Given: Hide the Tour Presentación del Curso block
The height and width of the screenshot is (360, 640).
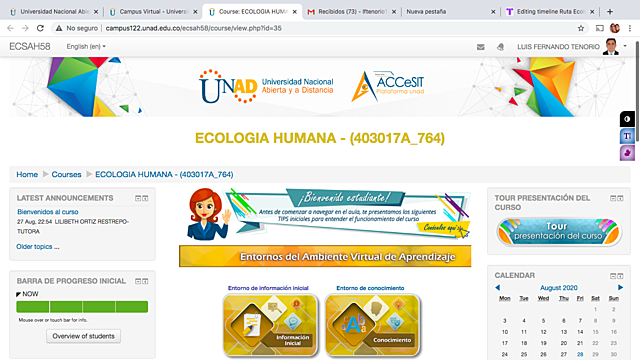Looking at the screenshot, I should point(613,198).
